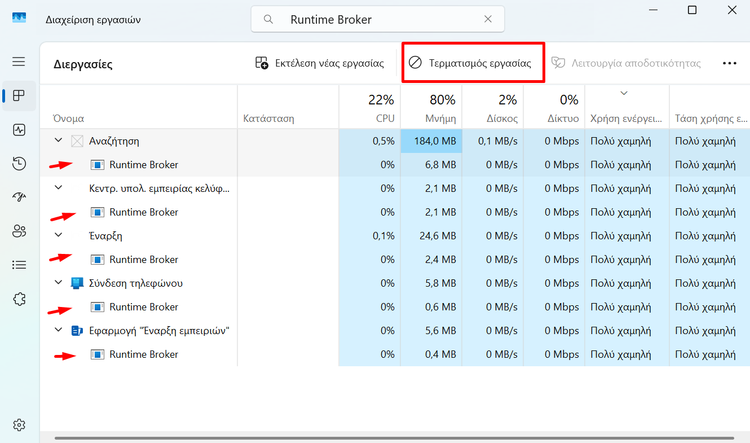Sort by Τάση χρήσης ε... column header
750x443 pixels.
[710, 107]
